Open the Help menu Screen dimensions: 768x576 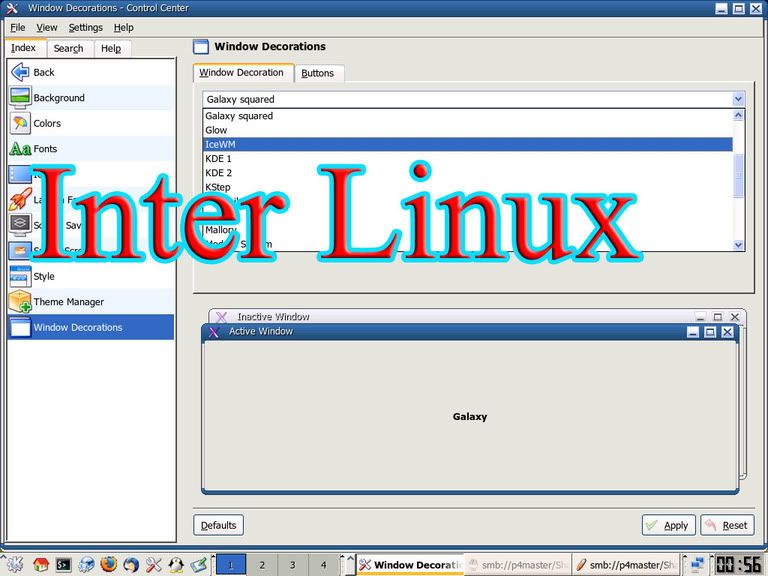coord(123,27)
